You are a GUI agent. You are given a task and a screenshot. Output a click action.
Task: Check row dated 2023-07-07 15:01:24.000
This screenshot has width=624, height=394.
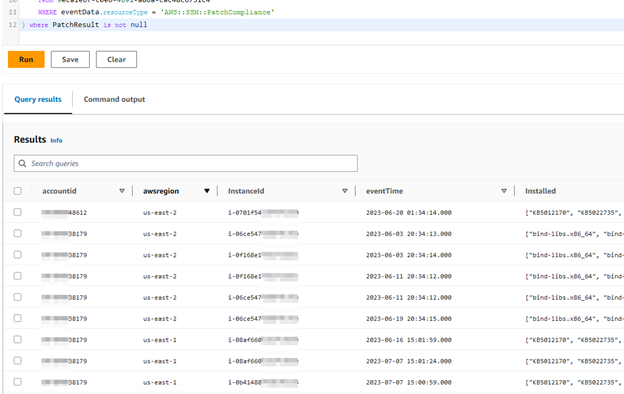(18, 361)
